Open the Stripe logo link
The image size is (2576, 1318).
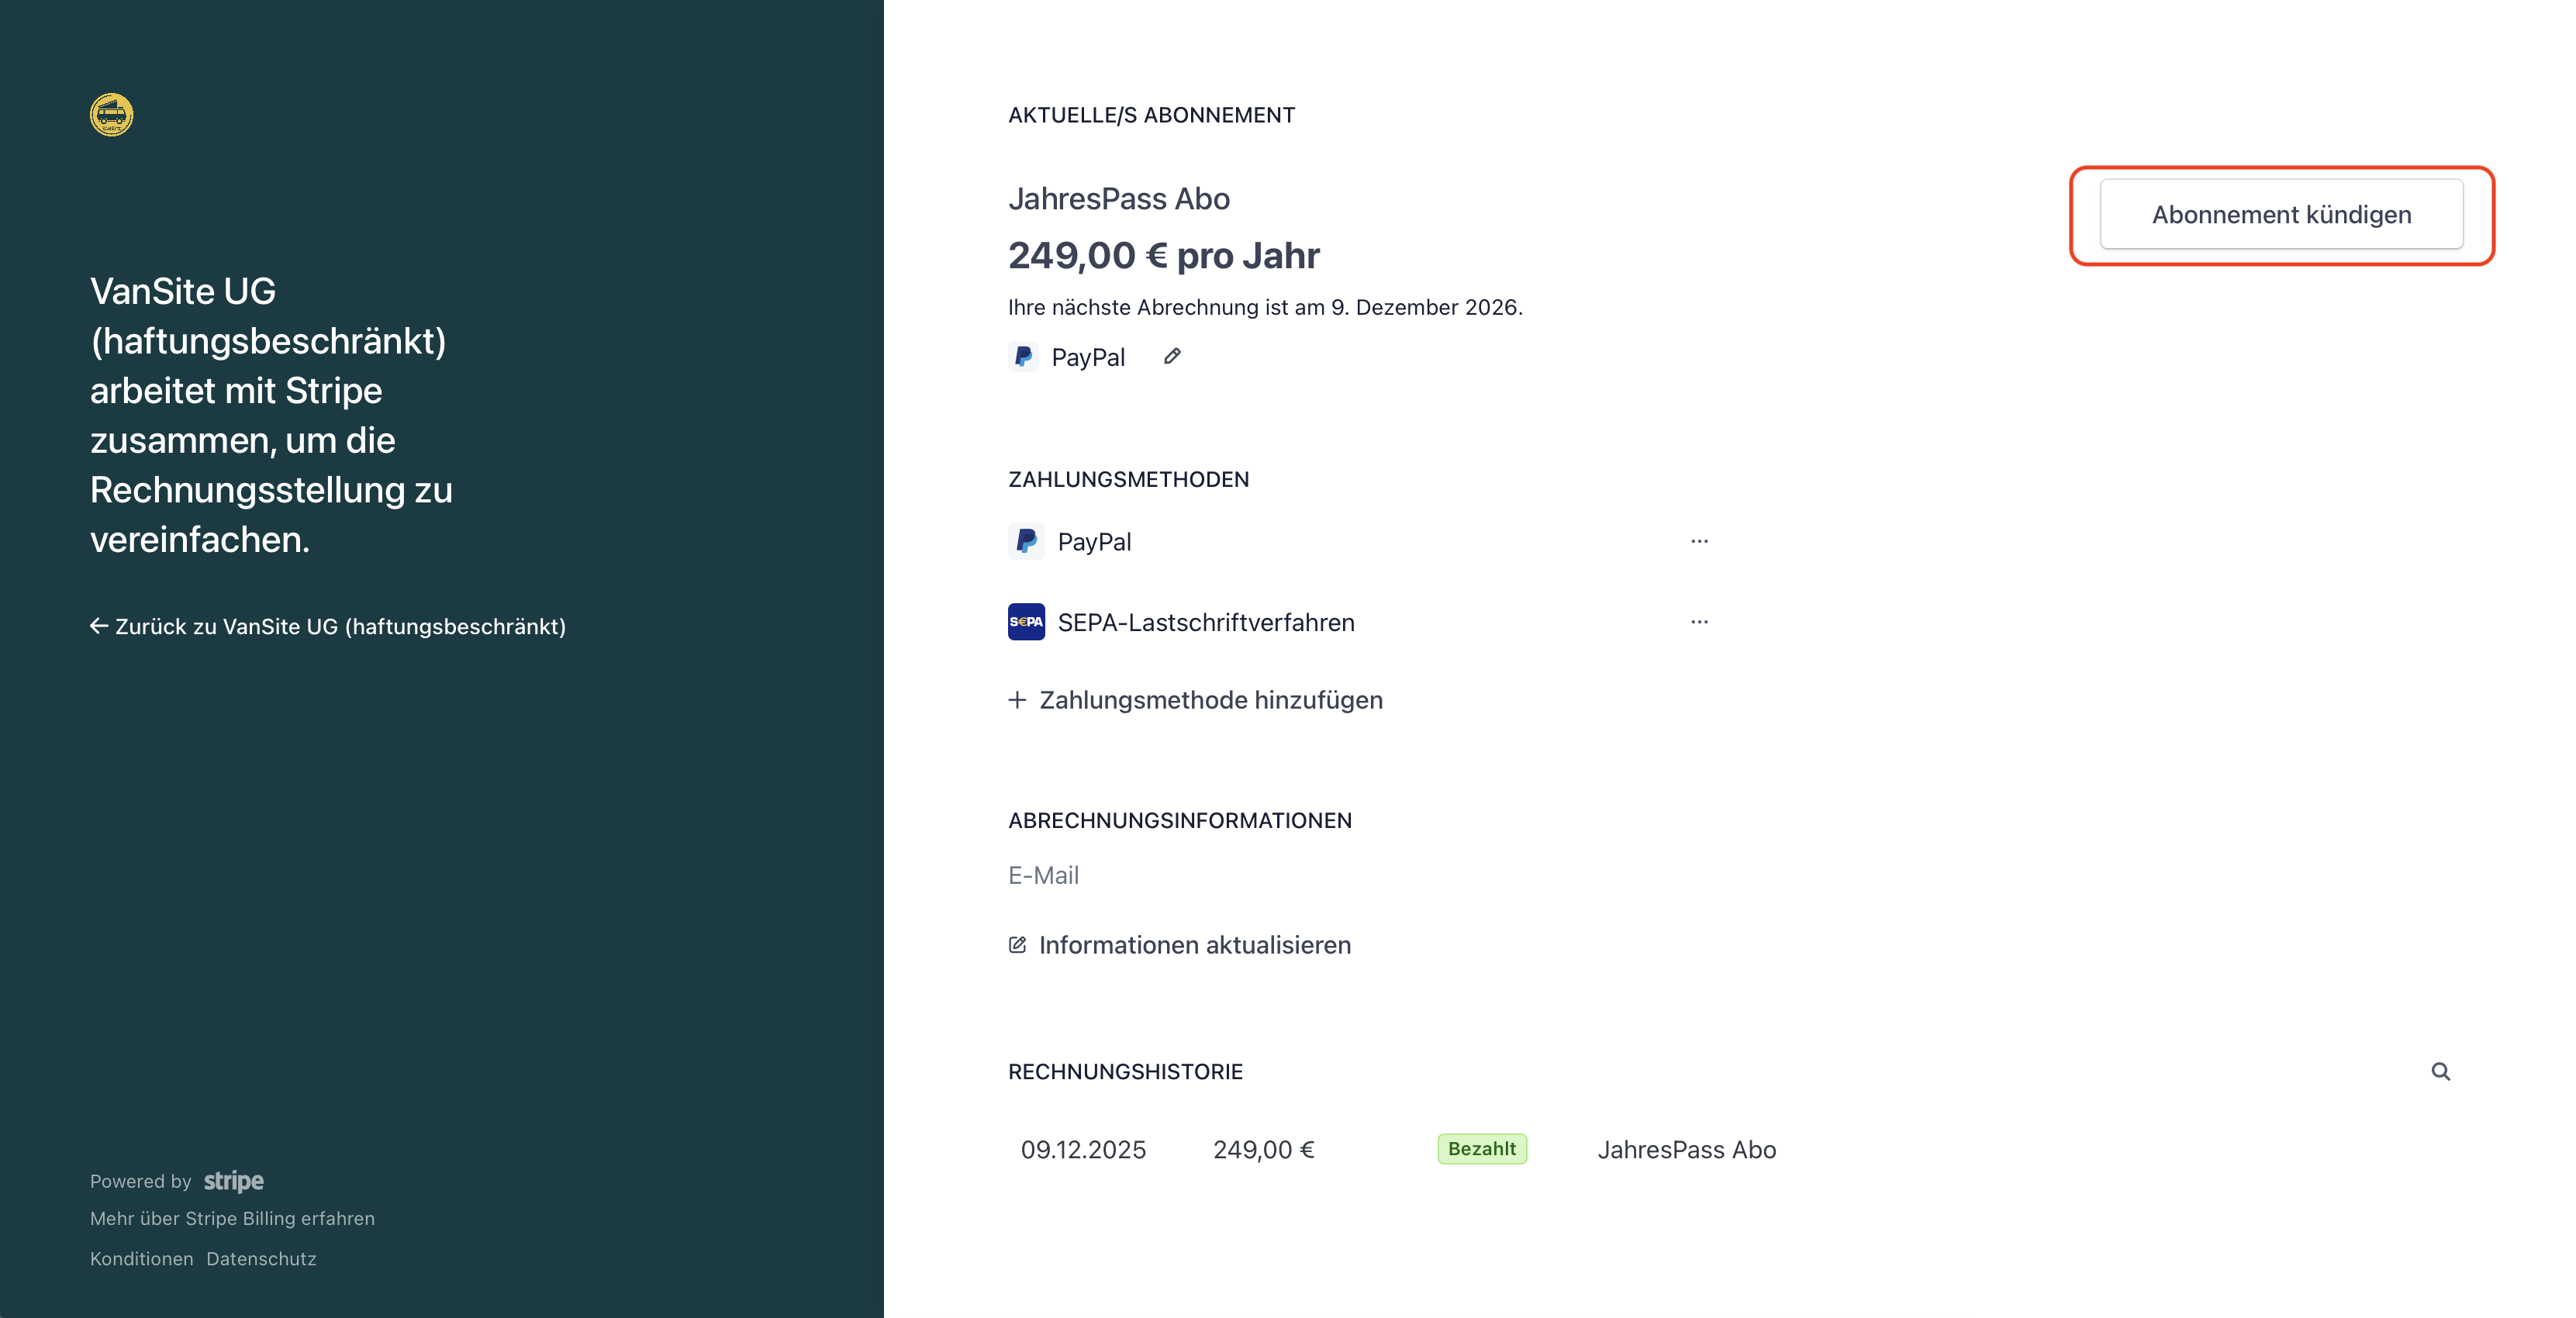click(234, 1181)
